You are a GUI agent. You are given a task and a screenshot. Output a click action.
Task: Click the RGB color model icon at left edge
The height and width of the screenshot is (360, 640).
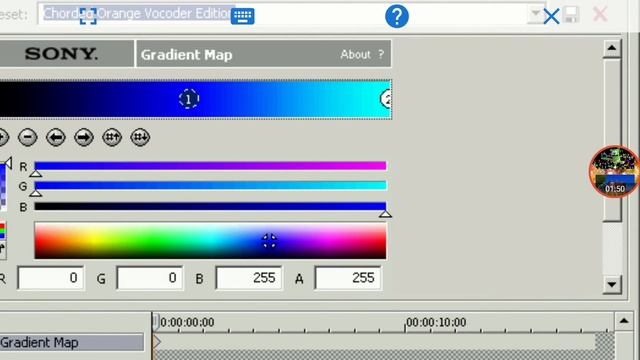[2, 231]
